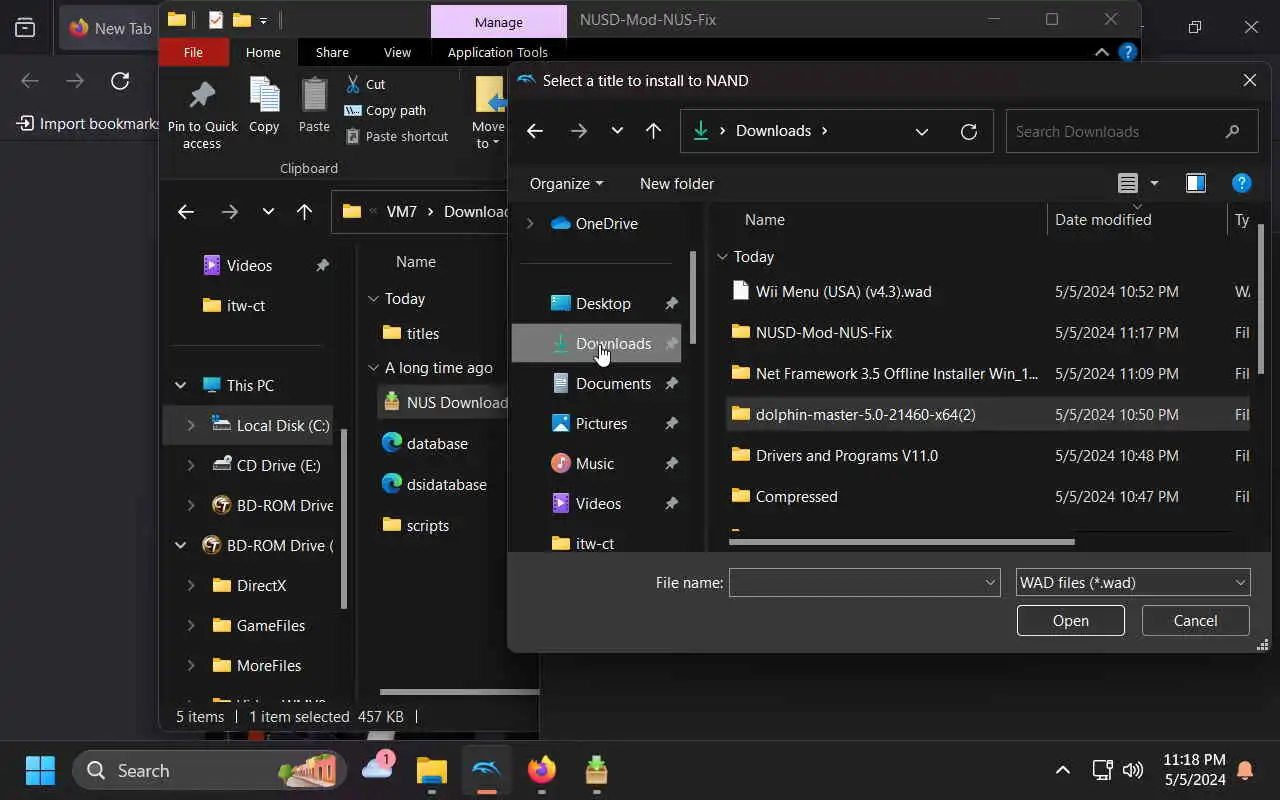The height and width of the screenshot is (800, 1280).
Task: Click Explorer window Back arrow
Action: pos(185,211)
